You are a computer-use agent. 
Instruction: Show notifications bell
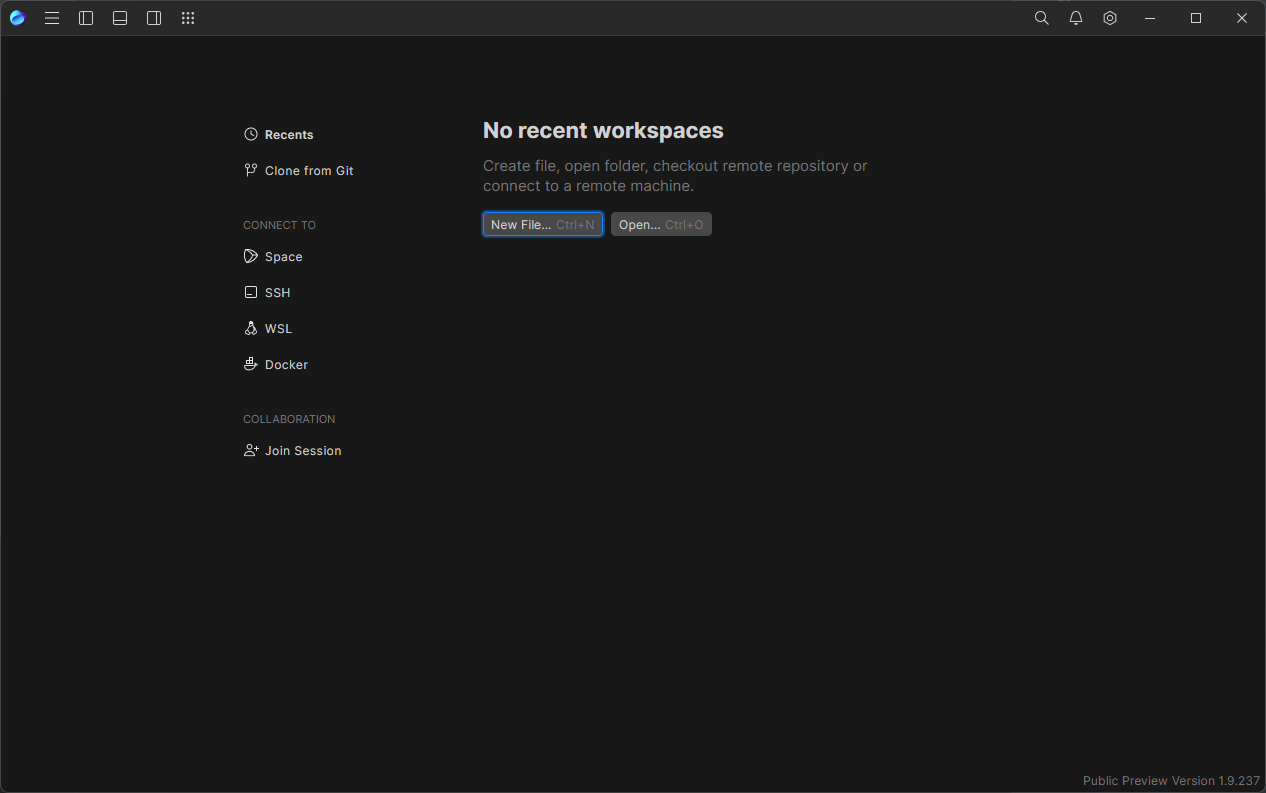[1076, 18]
